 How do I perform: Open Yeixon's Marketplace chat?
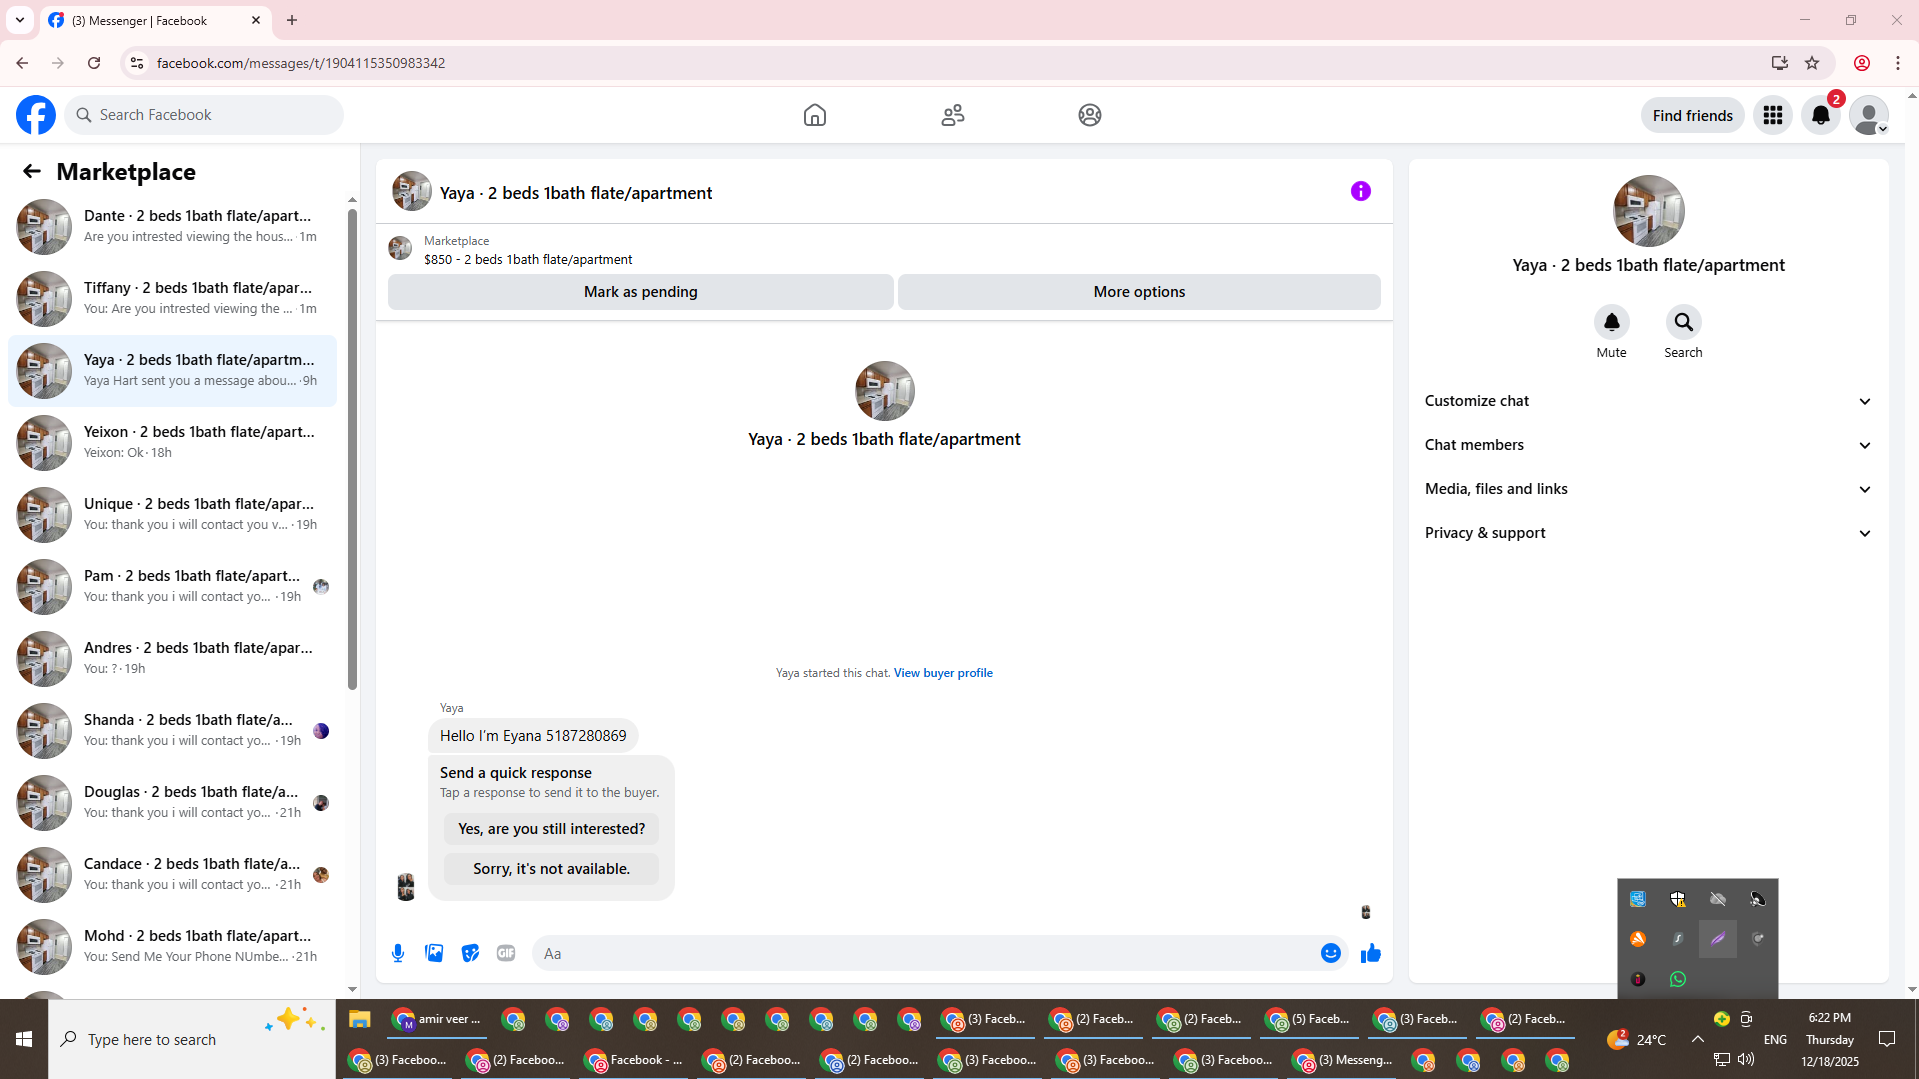pyautogui.click(x=173, y=443)
